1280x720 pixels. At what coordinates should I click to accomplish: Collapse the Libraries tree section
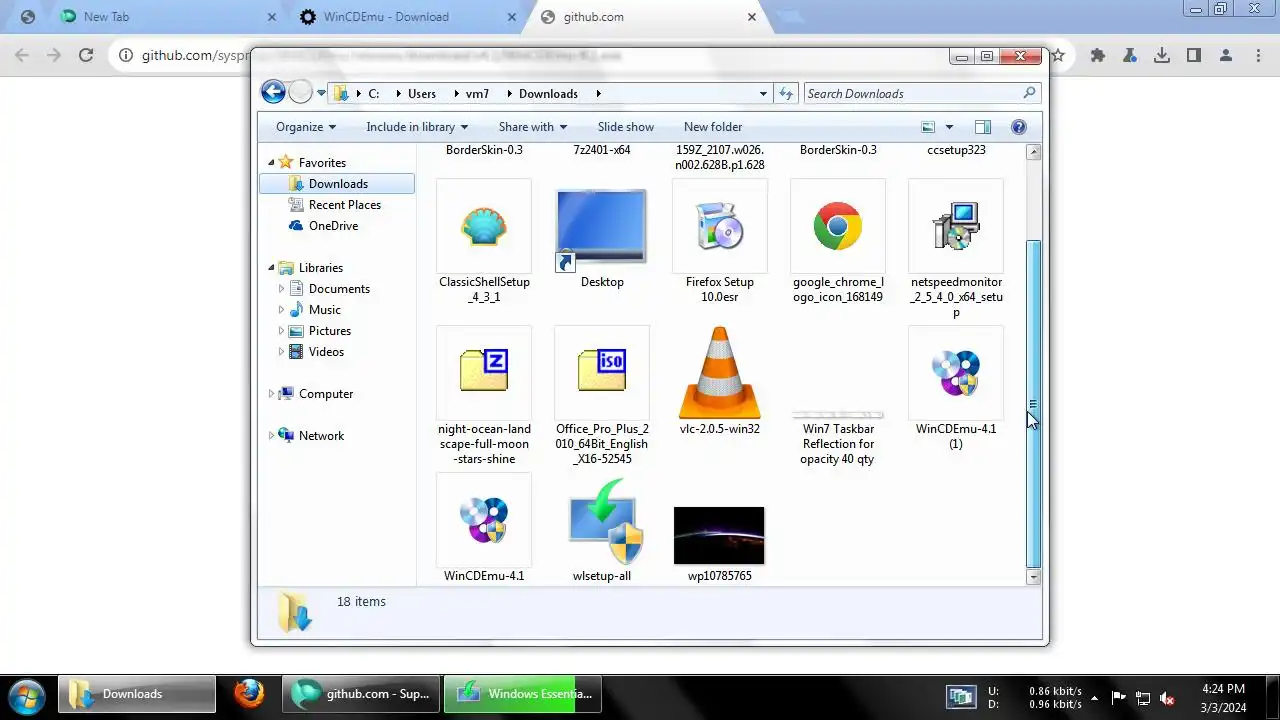pos(271,267)
